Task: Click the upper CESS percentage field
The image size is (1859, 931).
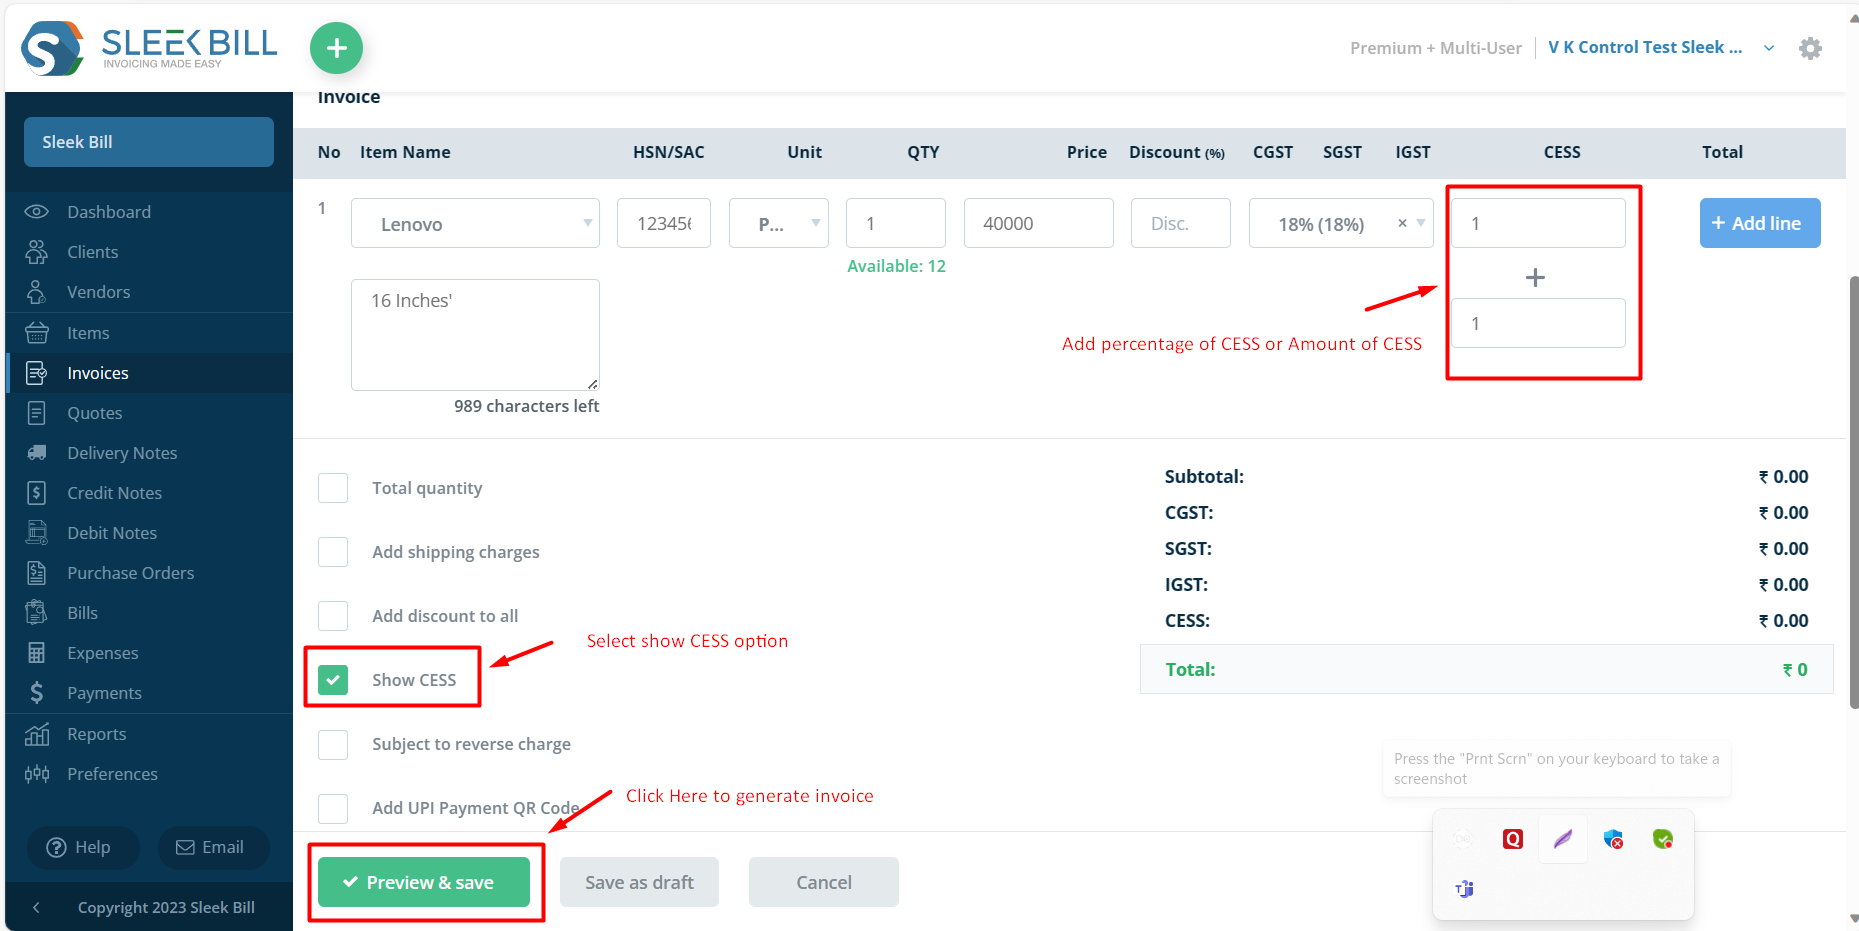Action: [x=1538, y=223]
